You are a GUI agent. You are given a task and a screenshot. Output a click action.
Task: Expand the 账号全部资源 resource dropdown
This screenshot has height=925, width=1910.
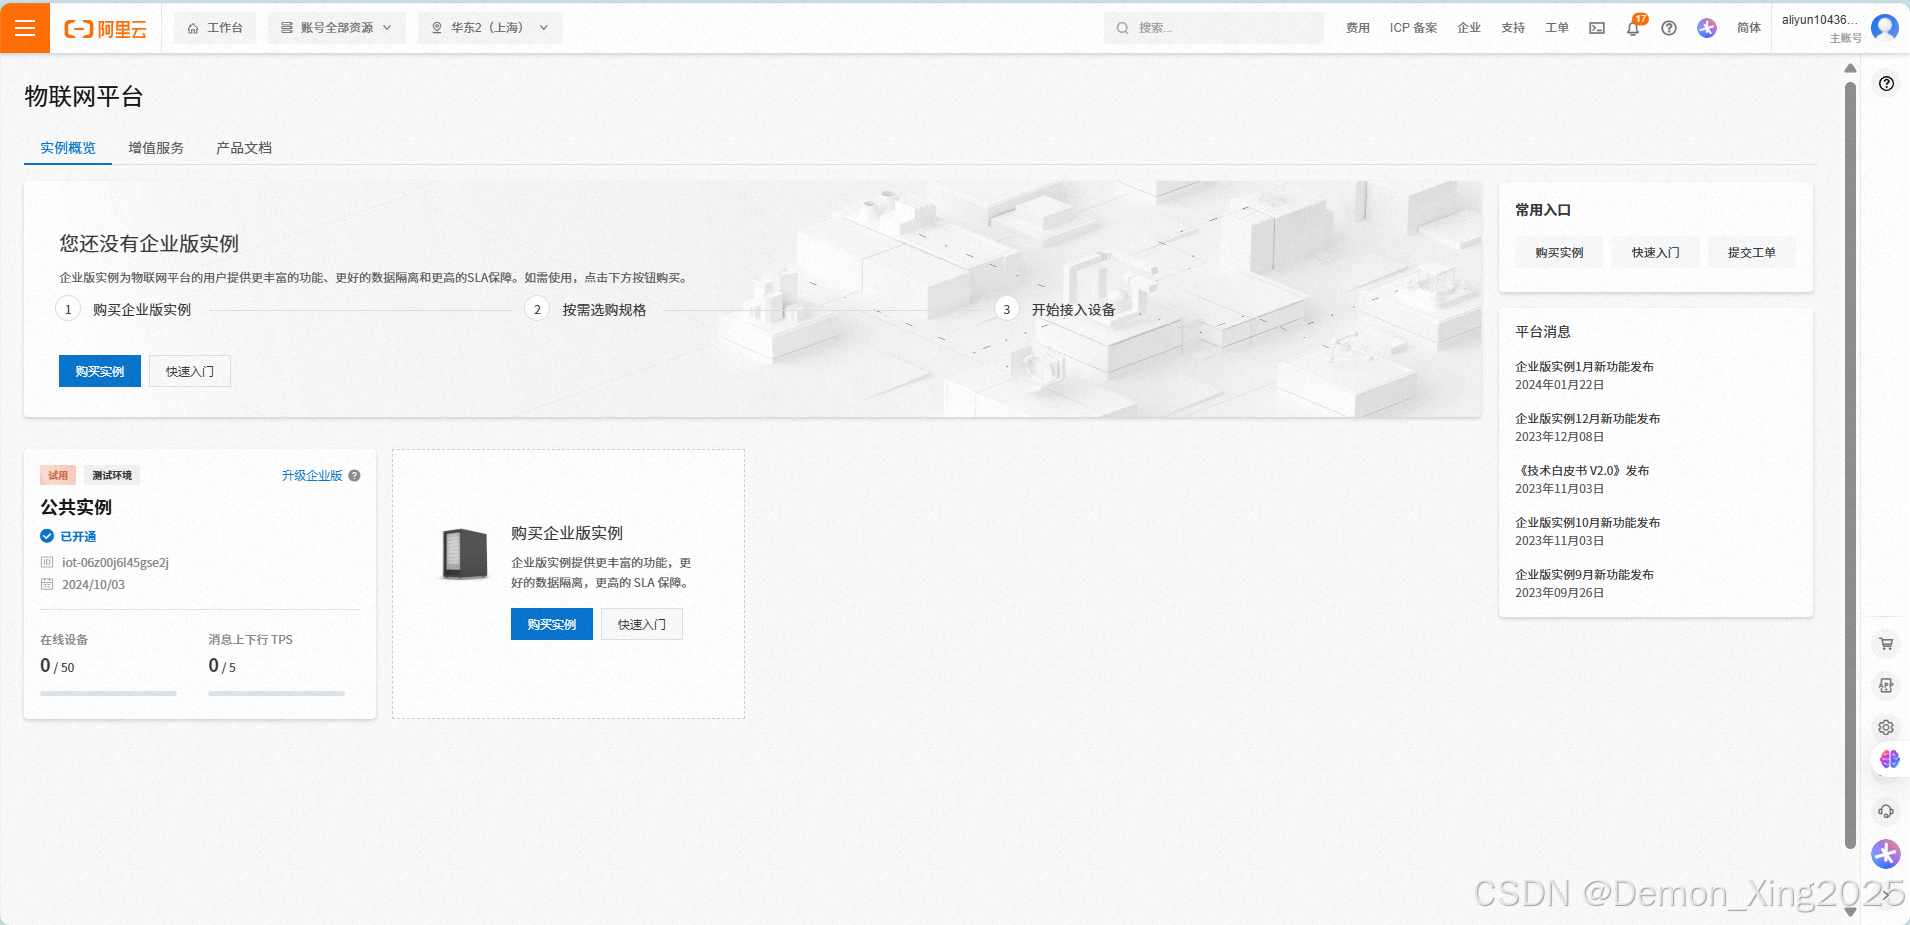pyautogui.click(x=336, y=28)
